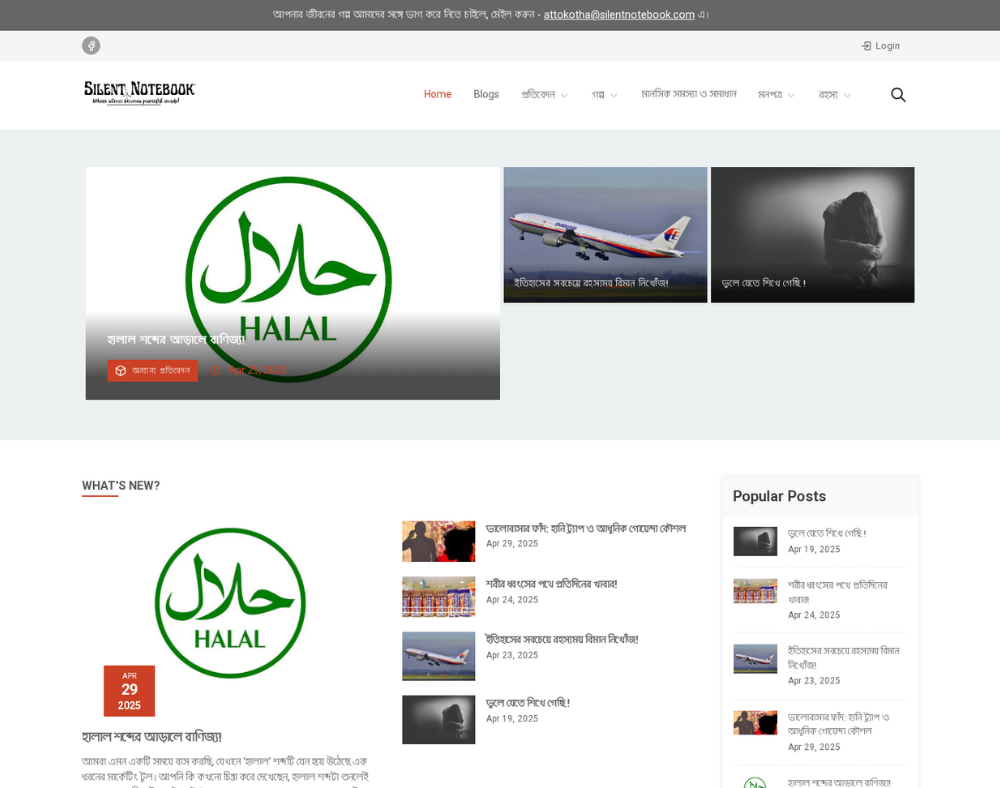The width and height of the screenshot is (1000, 788).
Task: Click the Silent Notebook logo
Action: [x=139, y=93]
